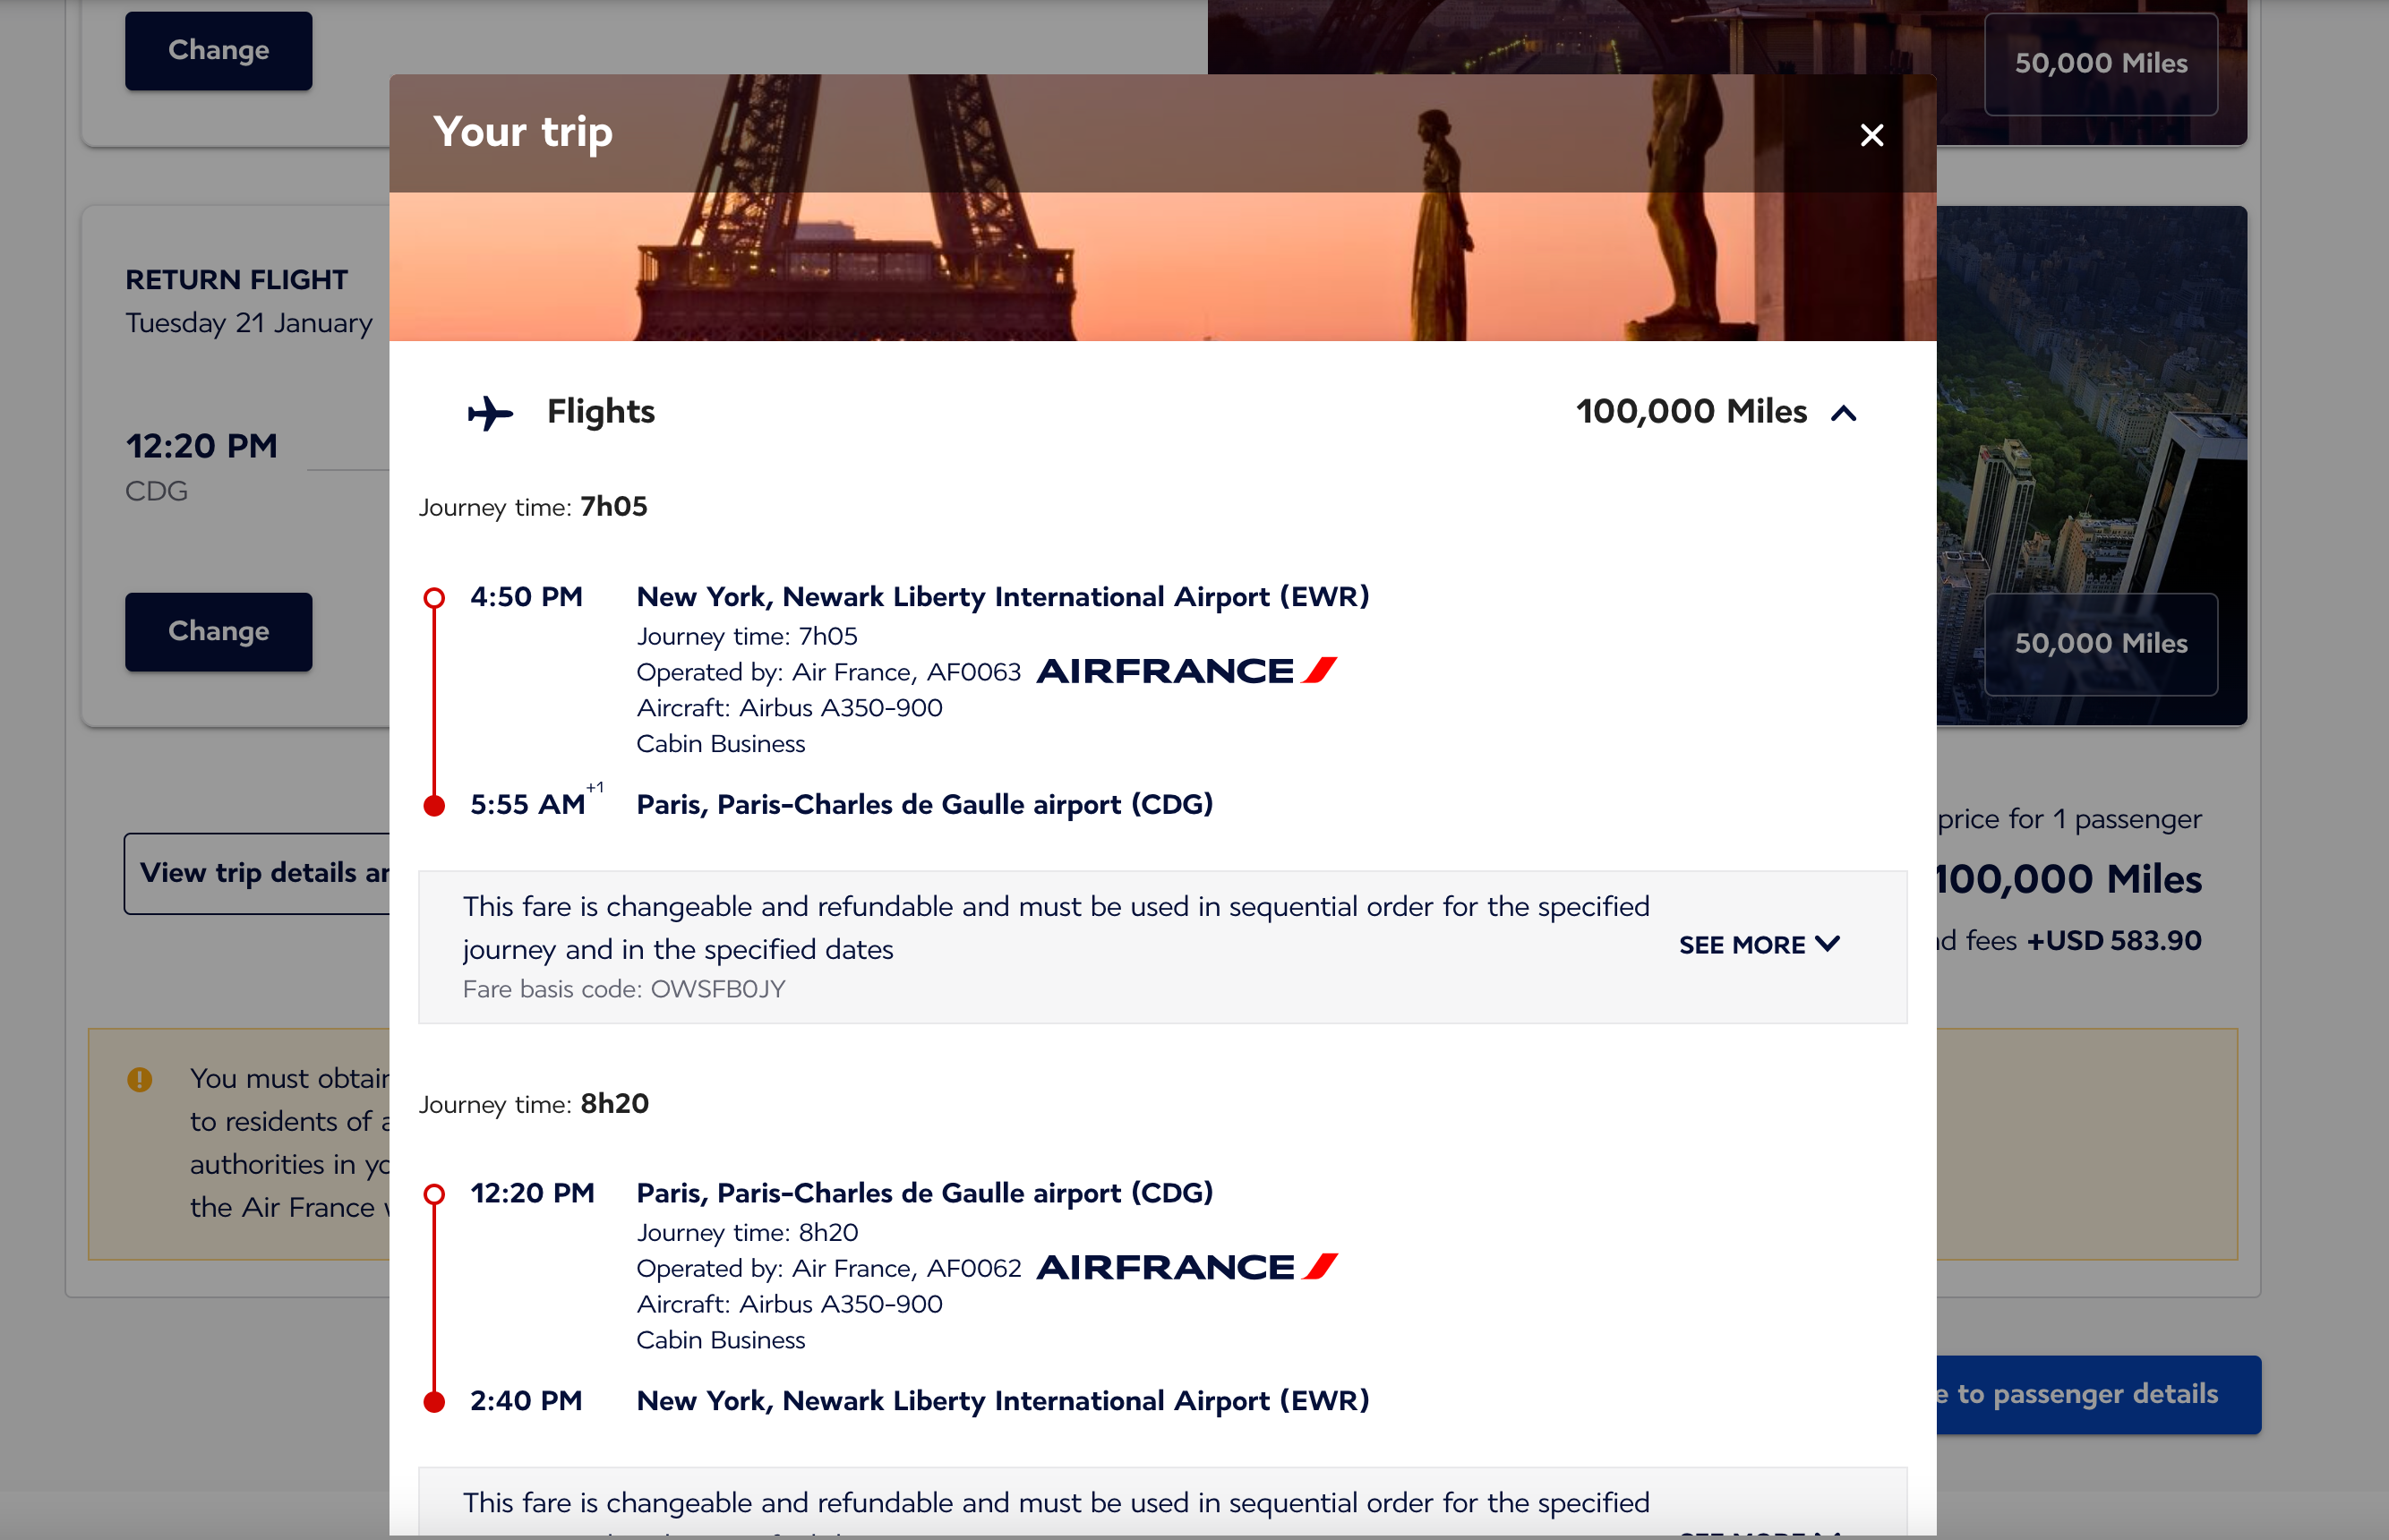Expand SEE MORE for first fare conditions

tap(1759, 945)
